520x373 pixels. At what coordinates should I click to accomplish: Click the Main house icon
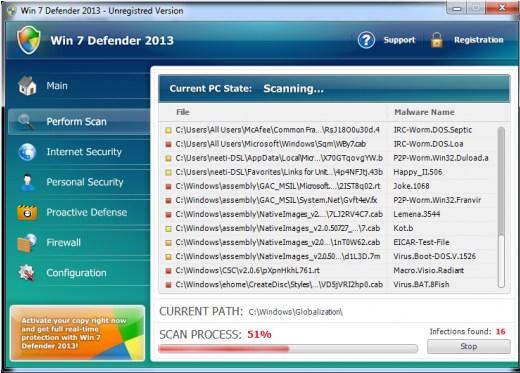coord(27,86)
